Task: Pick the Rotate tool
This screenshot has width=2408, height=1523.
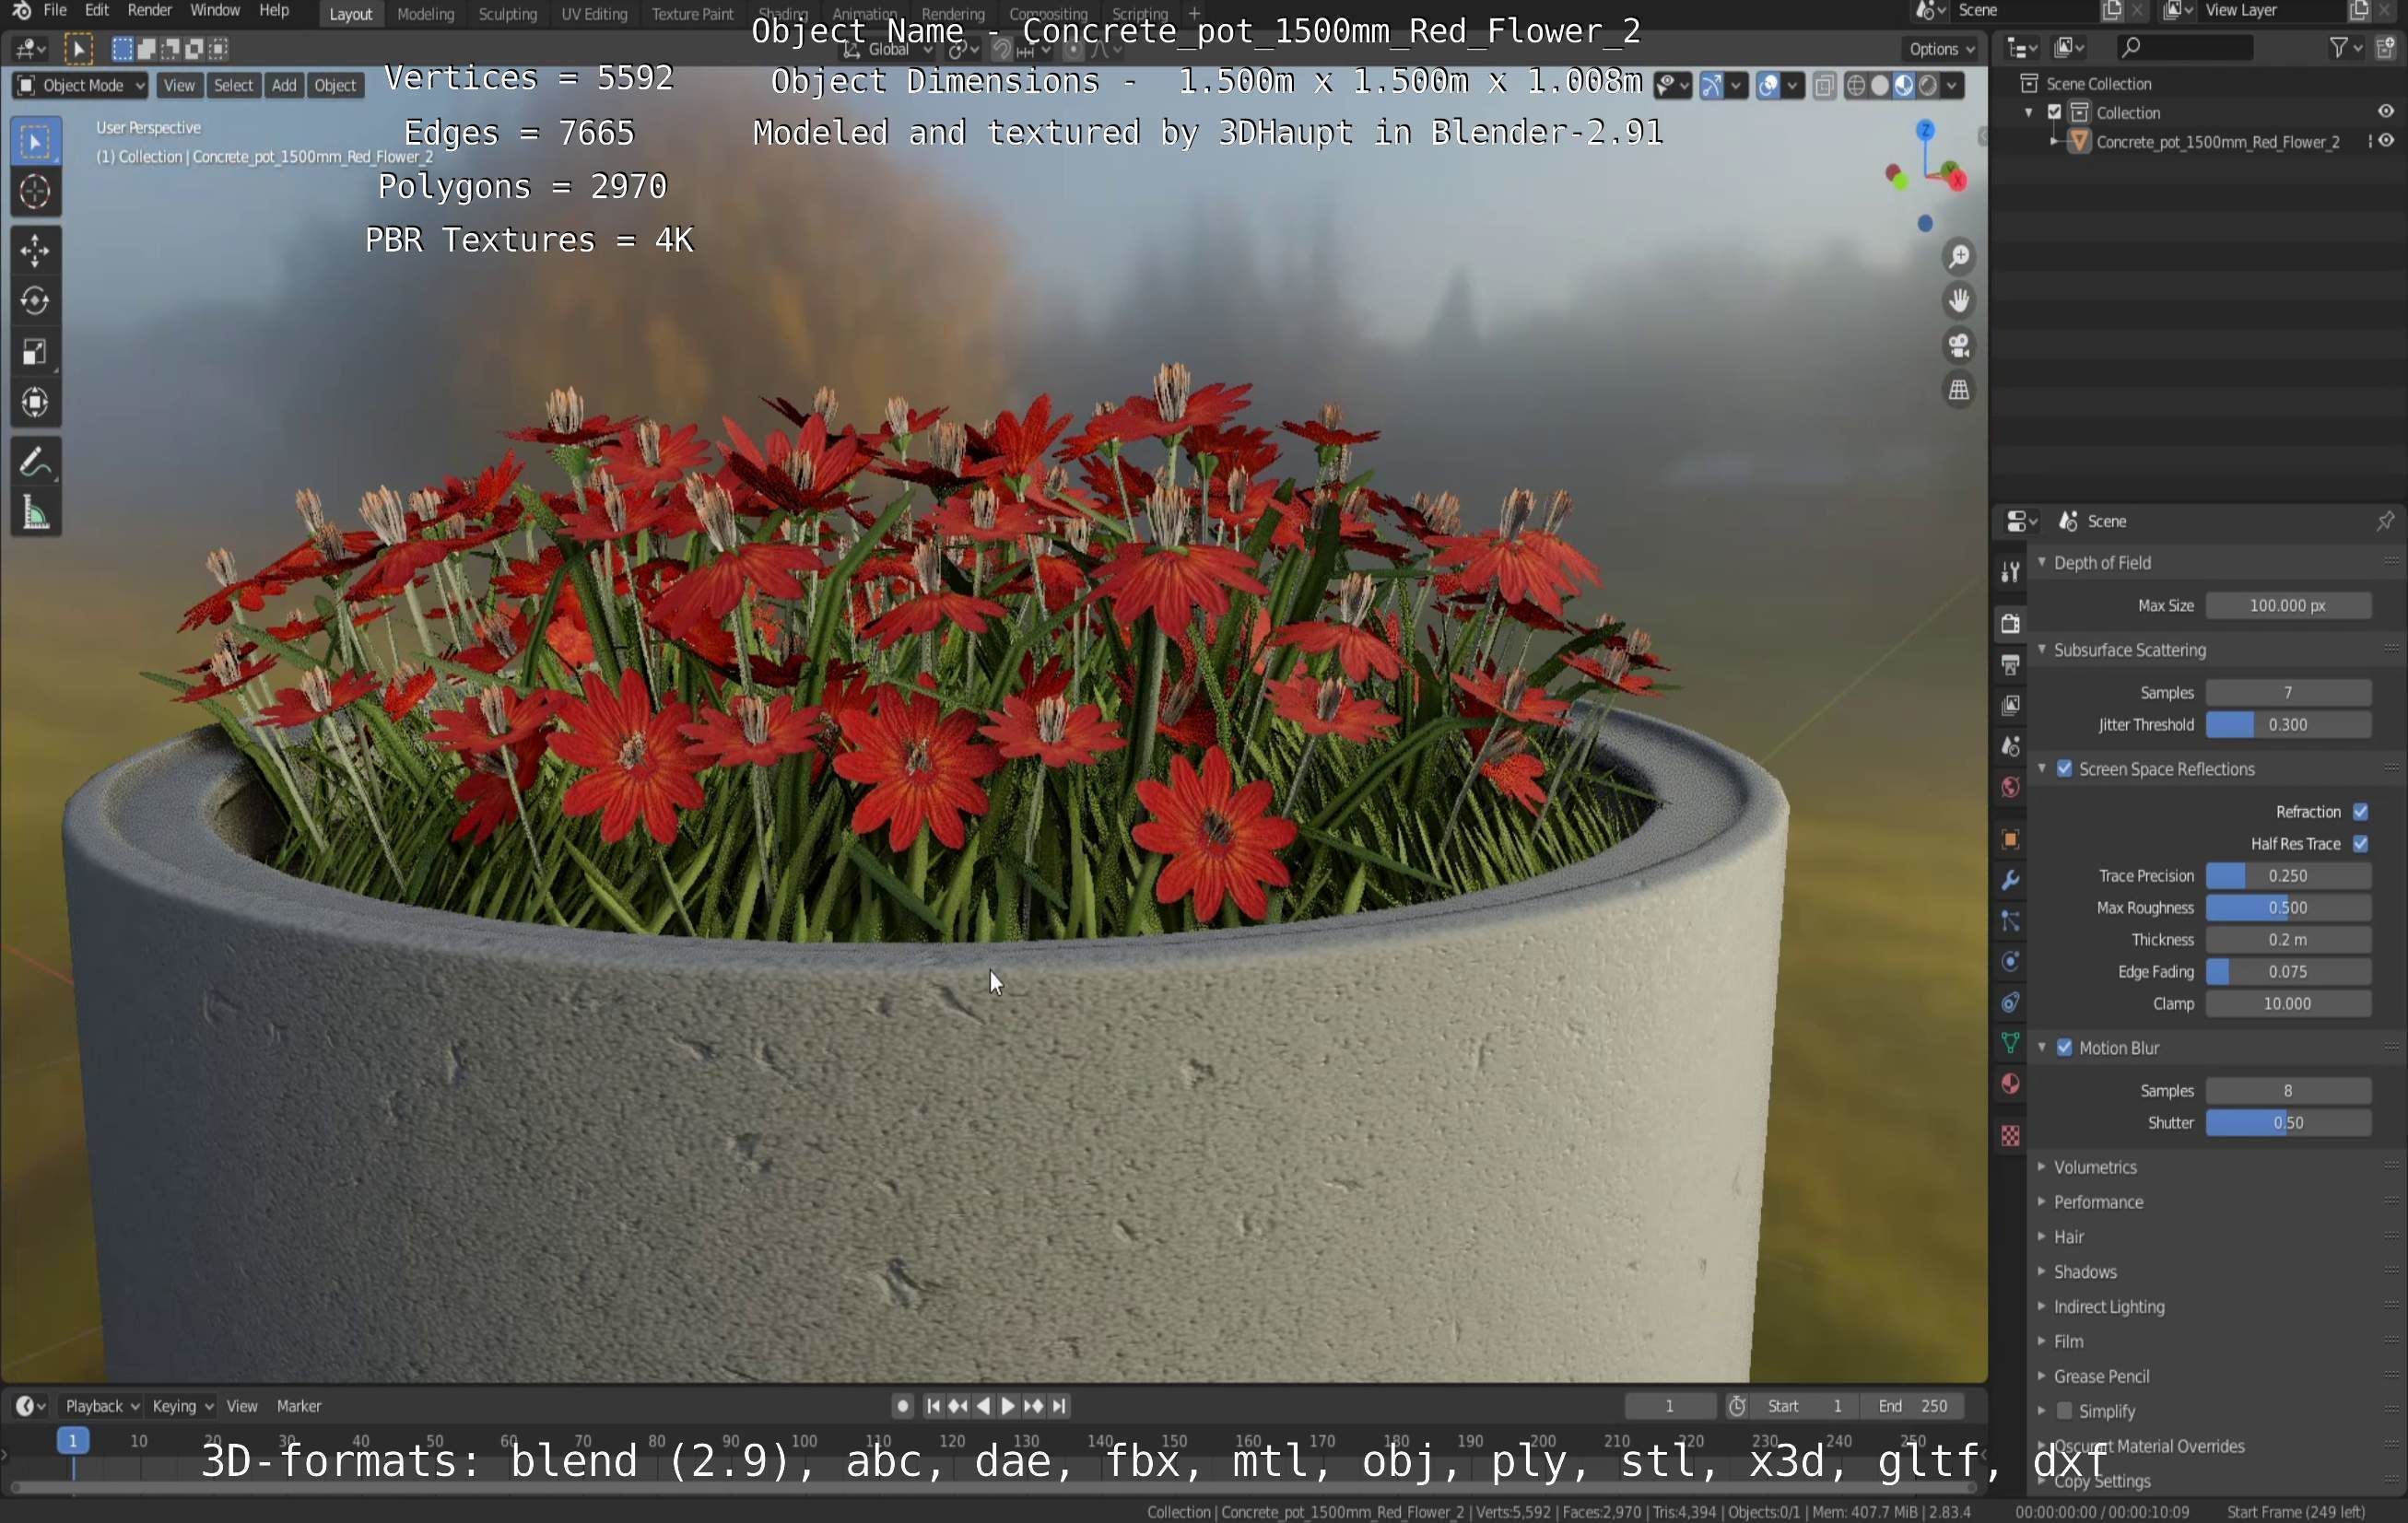Action: click(35, 300)
